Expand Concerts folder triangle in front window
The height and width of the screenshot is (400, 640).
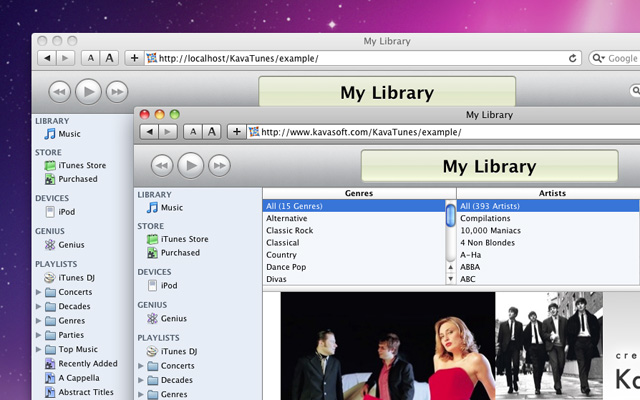pos(141,366)
